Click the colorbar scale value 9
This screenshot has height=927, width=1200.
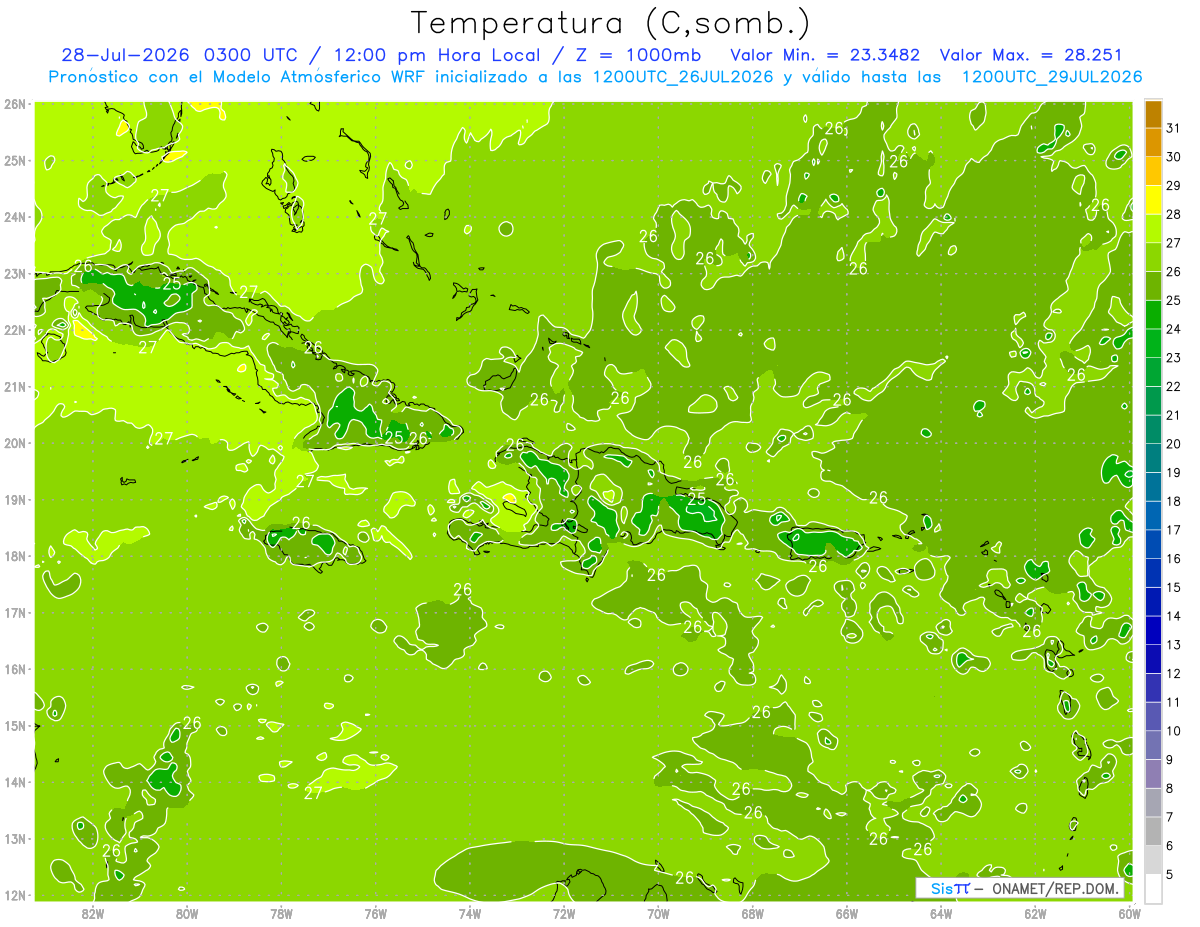[1170, 760]
